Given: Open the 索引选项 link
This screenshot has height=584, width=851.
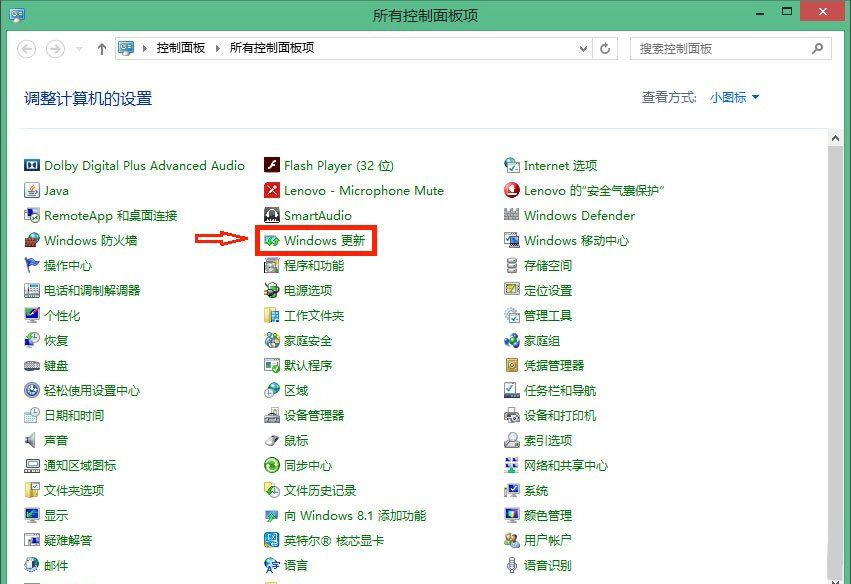Looking at the screenshot, I should (x=548, y=440).
